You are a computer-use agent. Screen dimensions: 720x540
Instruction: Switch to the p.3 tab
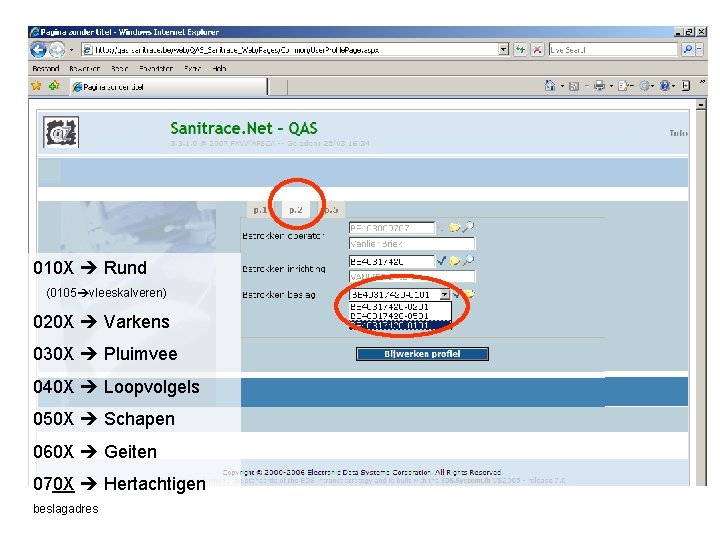click(x=331, y=210)
